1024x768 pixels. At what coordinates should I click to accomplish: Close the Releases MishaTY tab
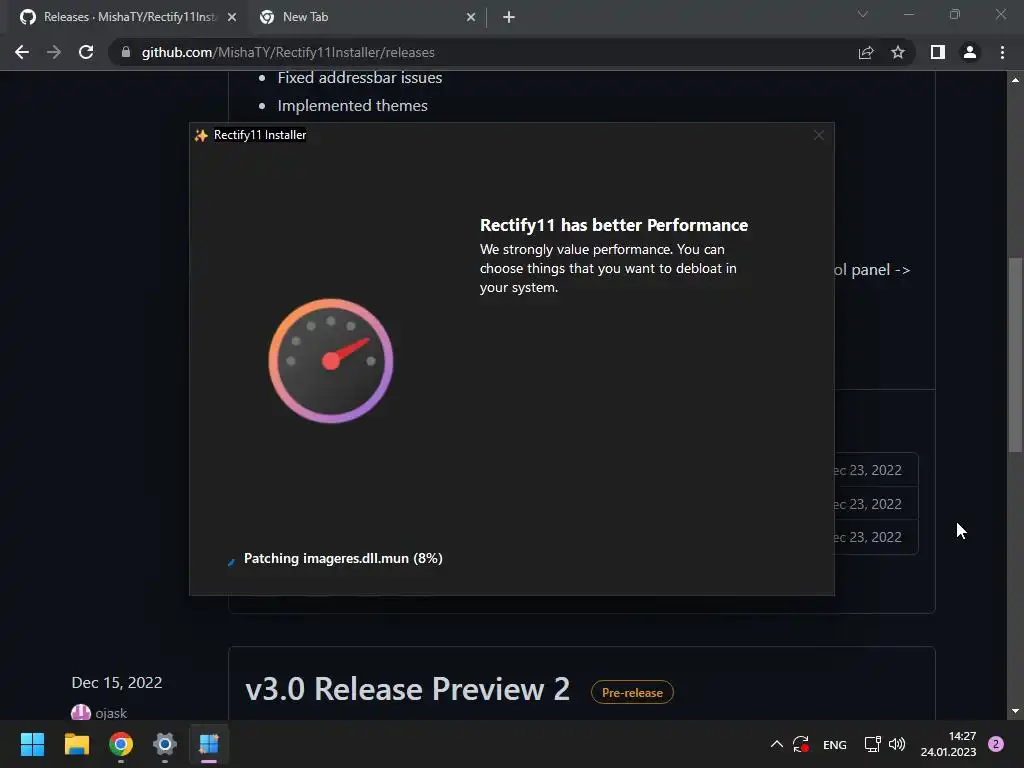[x=232, y=17]
